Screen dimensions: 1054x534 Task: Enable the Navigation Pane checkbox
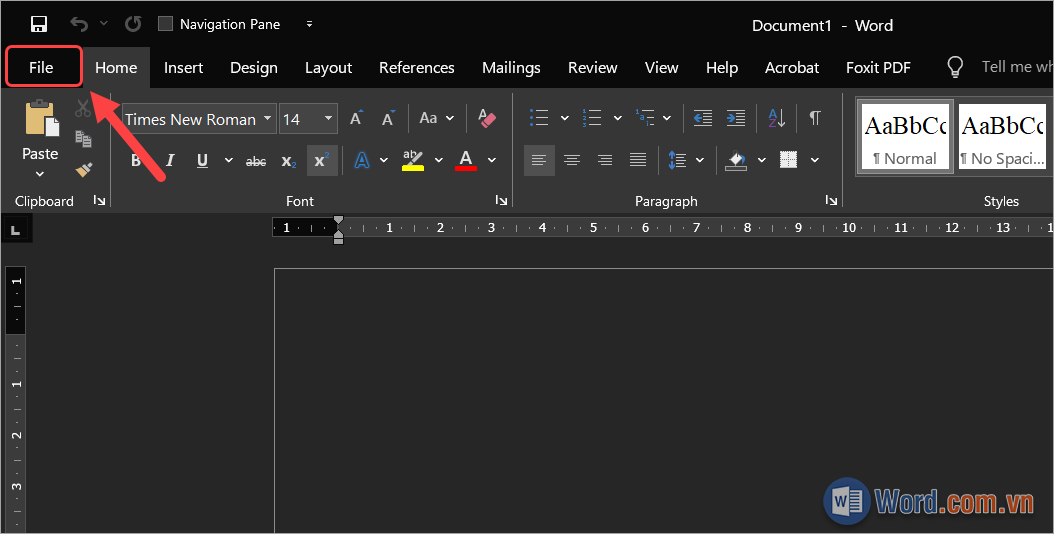(166, 24)
